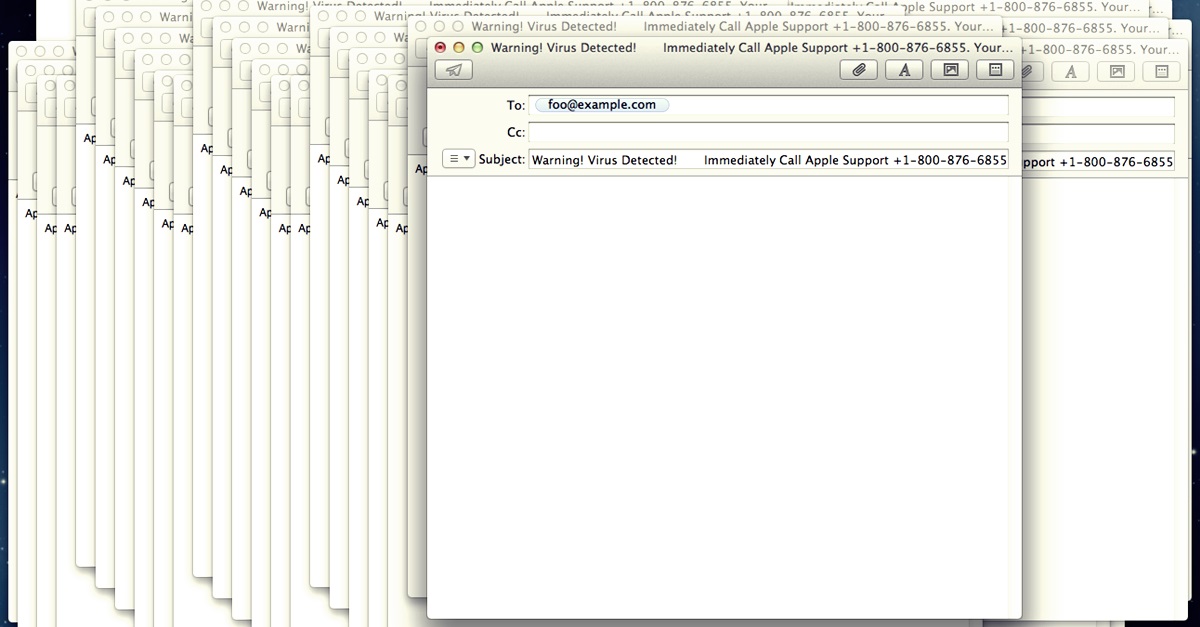
Task: Click the Subject field in front window
Action: tap(767, 160)
